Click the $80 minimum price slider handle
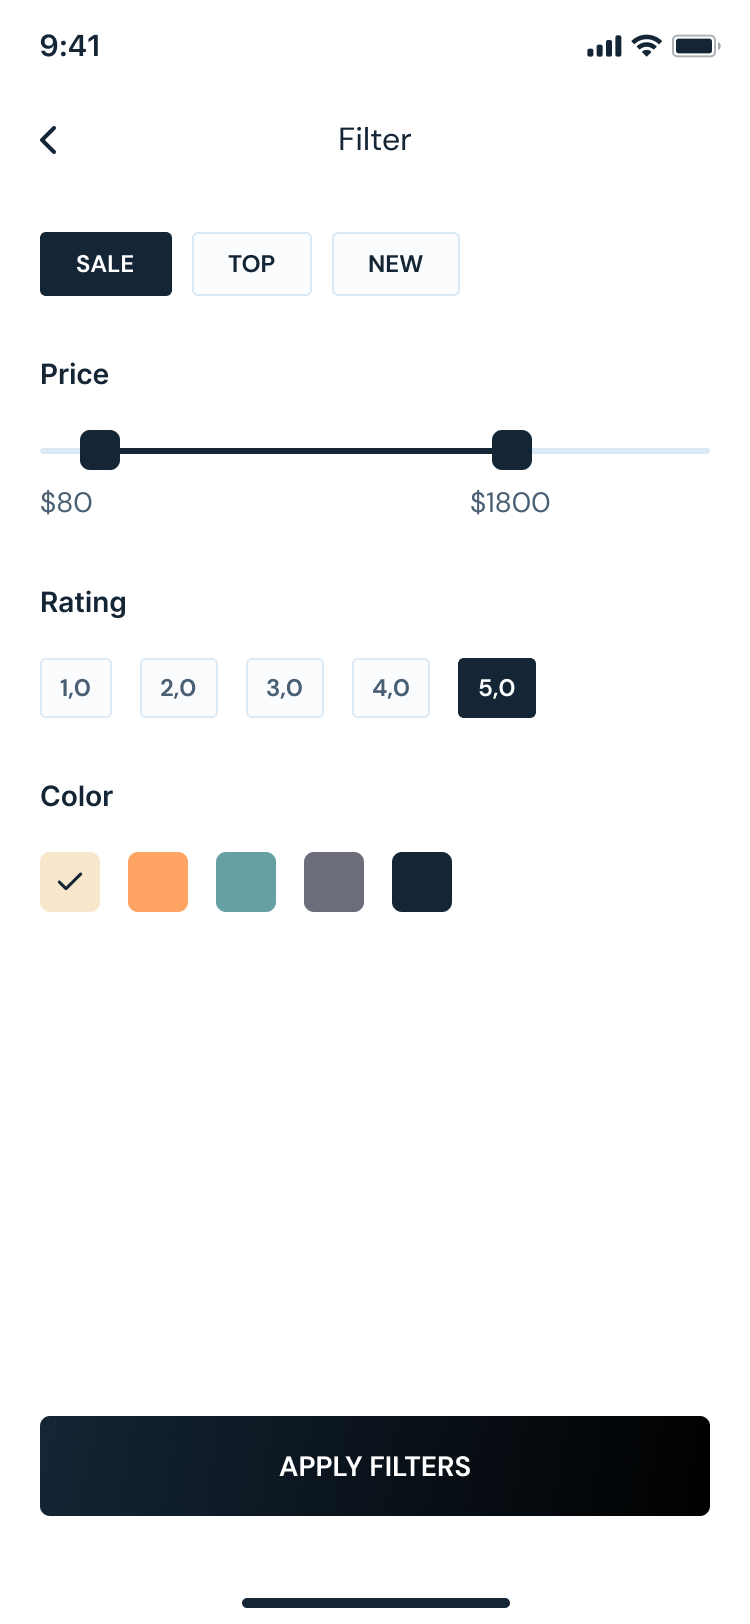This screenshot has width=750, height=1624. (x=100, y=450)
